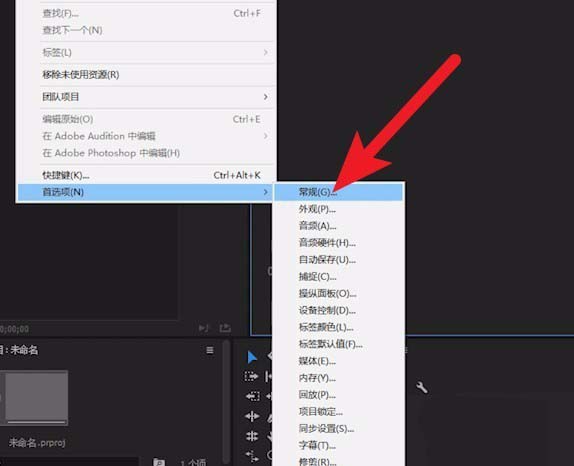574x466 pixels.
Task: Open 内存(Y)... preferences
Action: click(x=339, y=378)
